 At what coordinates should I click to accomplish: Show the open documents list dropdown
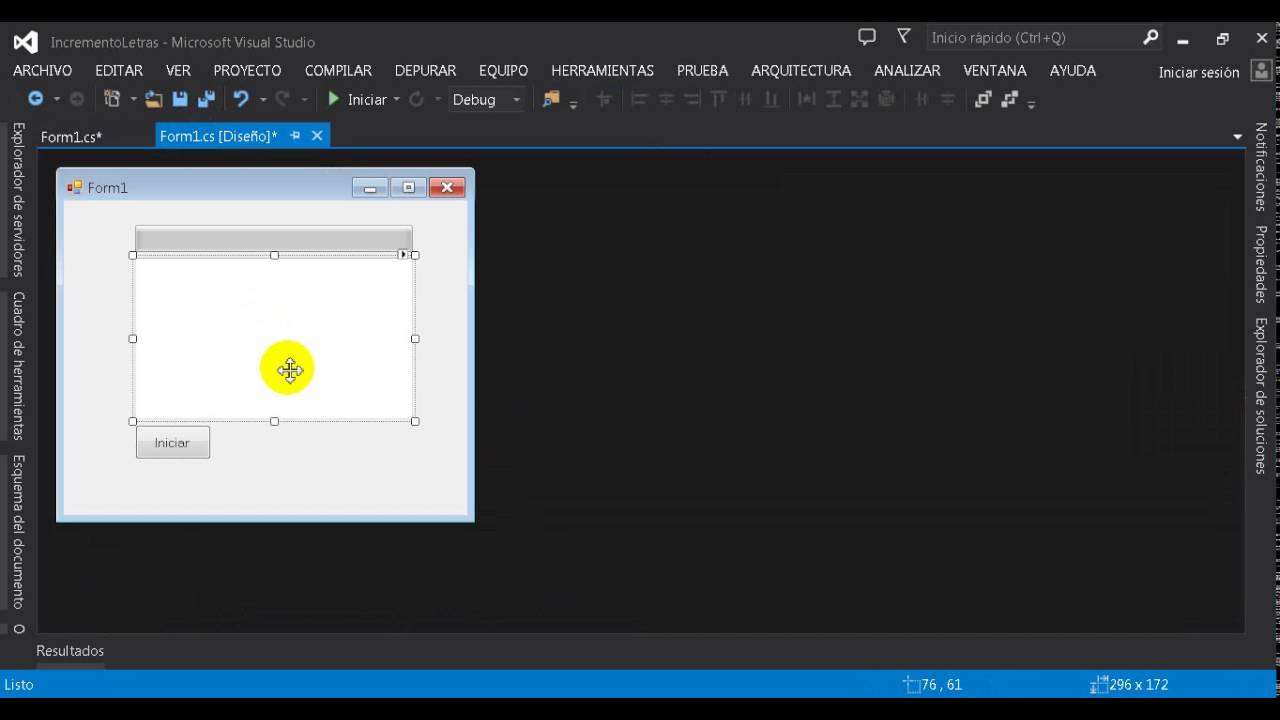(x=1238, y=136)
